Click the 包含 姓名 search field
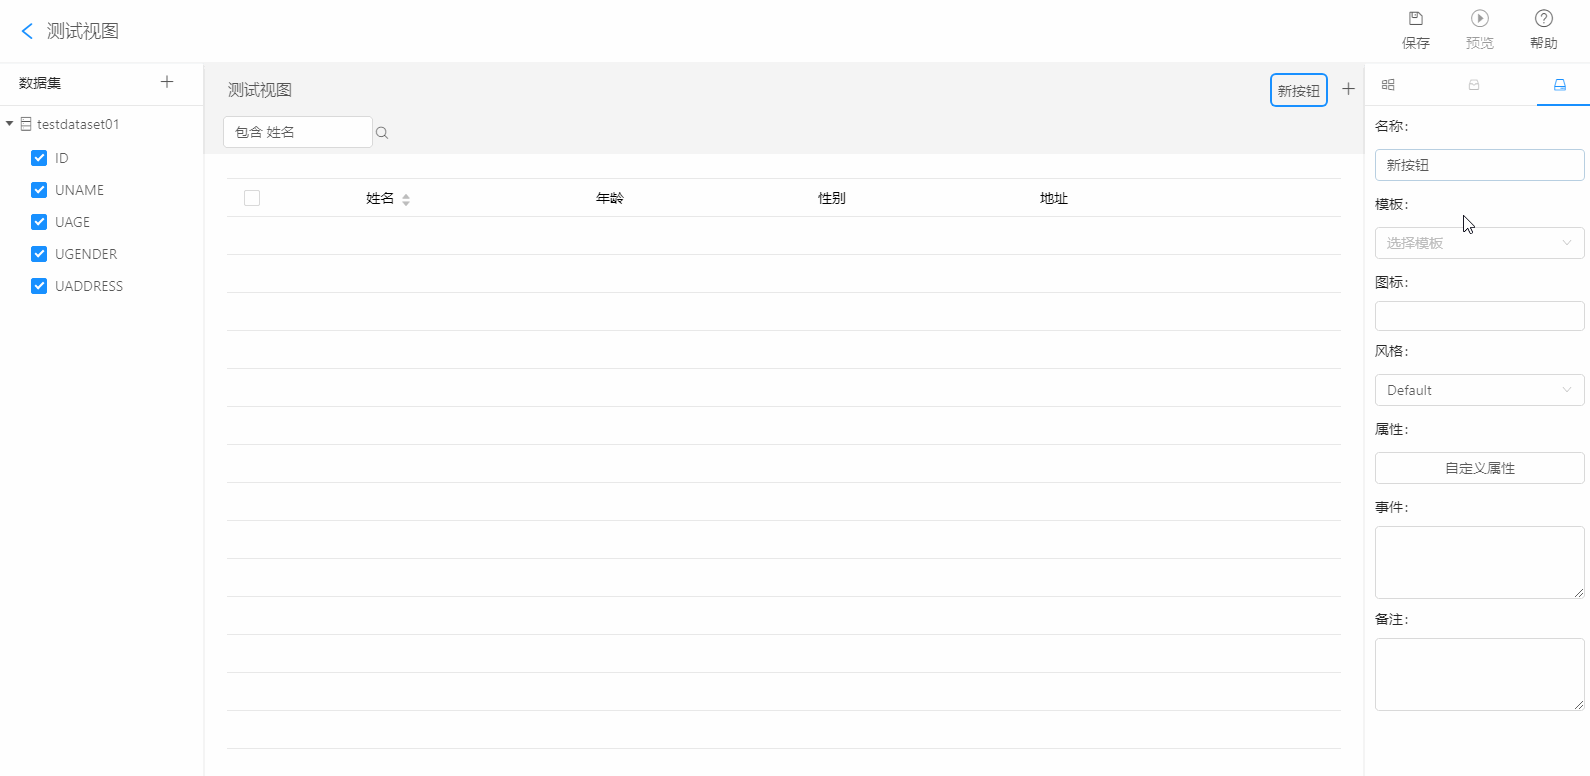The width and height of the screenshot is (1590, 776). click(x=298, y=132)
